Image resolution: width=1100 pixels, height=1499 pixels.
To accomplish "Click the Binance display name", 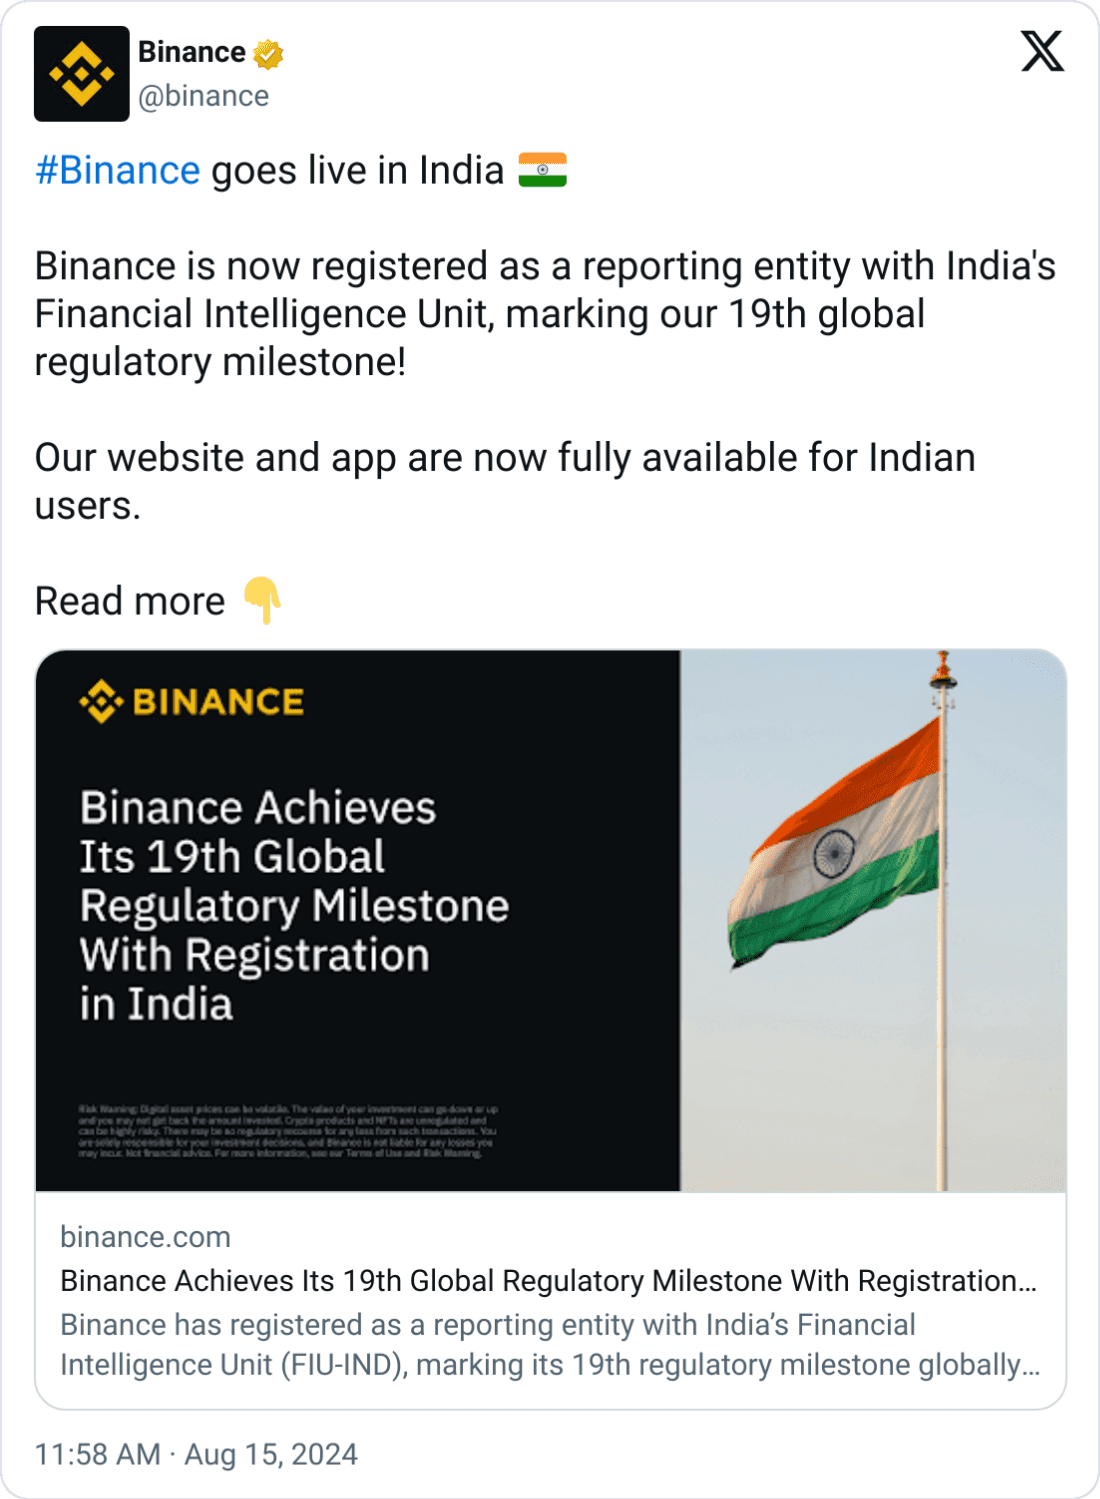I will click(x=192, y=52).
